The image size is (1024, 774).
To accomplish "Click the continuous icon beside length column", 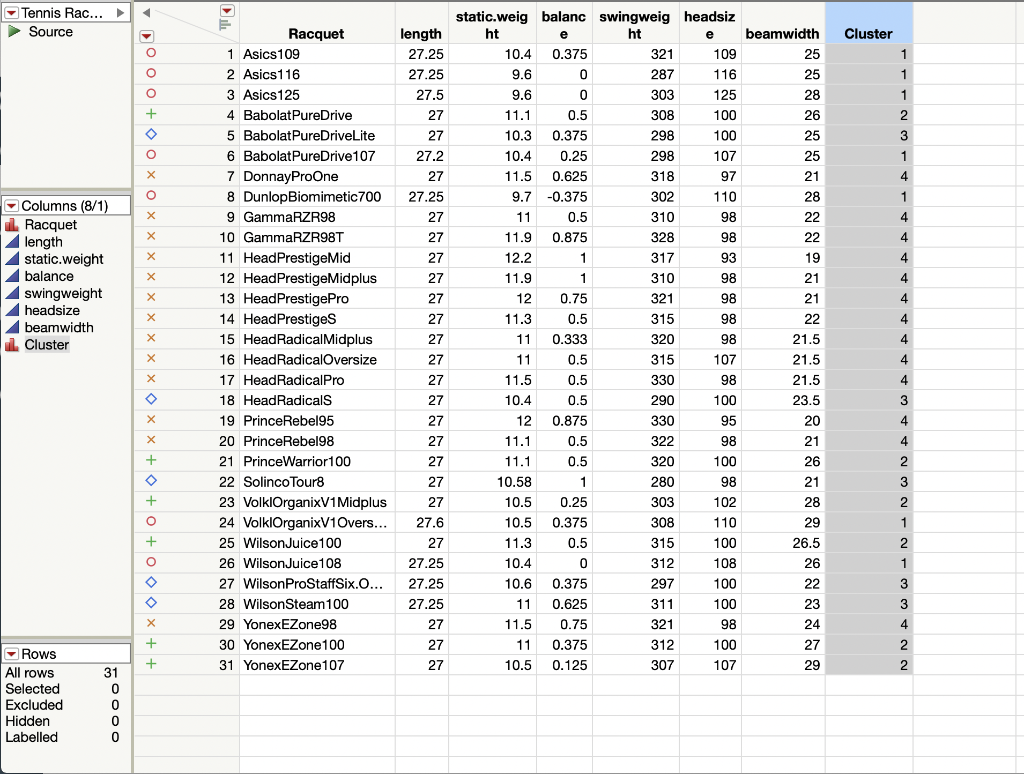I will point(12,242).
